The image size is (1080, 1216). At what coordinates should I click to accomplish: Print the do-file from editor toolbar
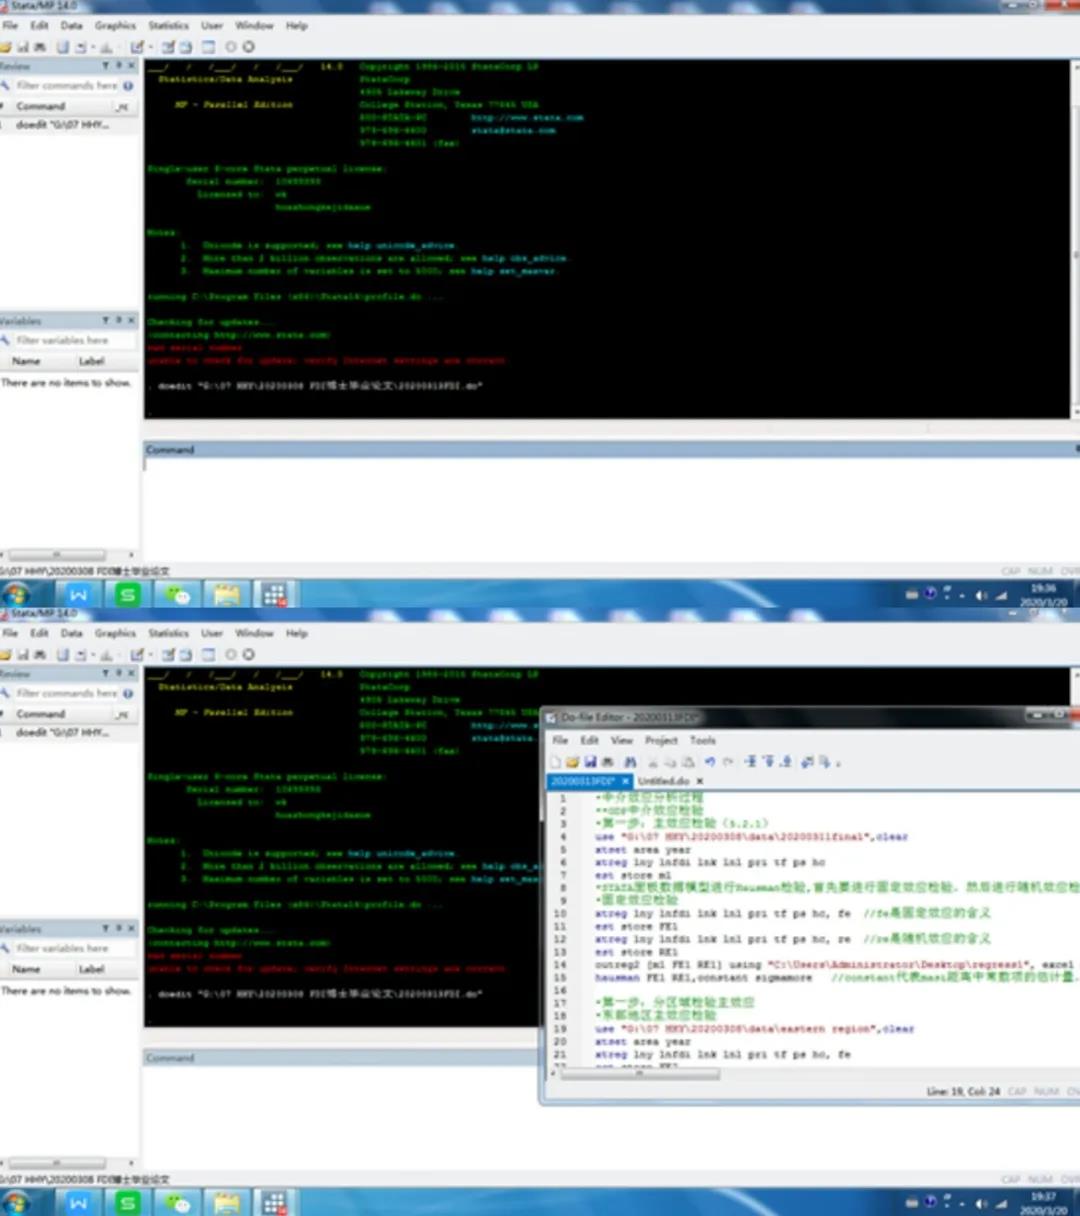pos(607,762)
